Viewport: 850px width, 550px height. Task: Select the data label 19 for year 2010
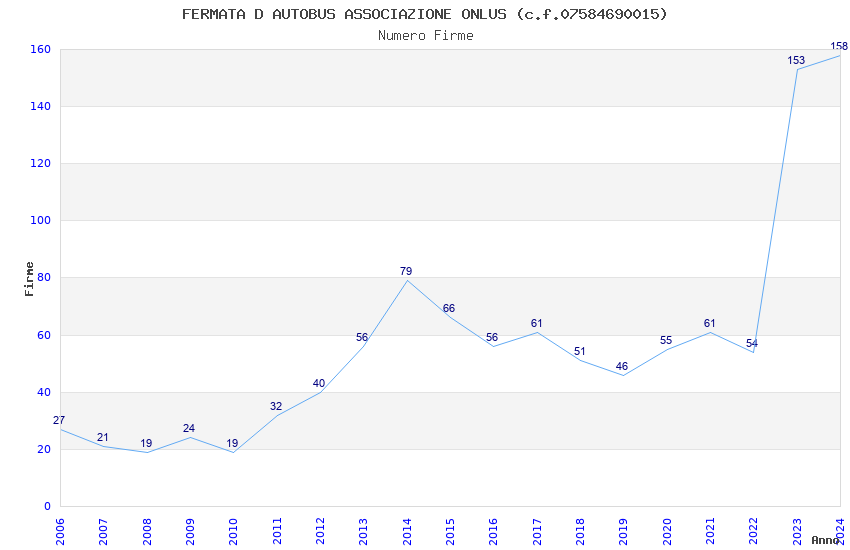tap(232, 443)
